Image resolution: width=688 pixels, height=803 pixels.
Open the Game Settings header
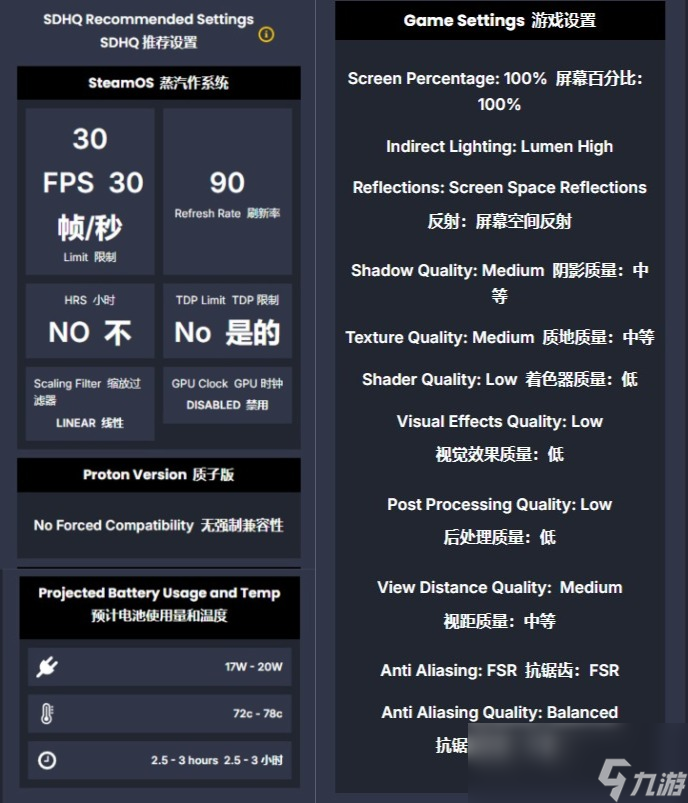tap(499, 20)
